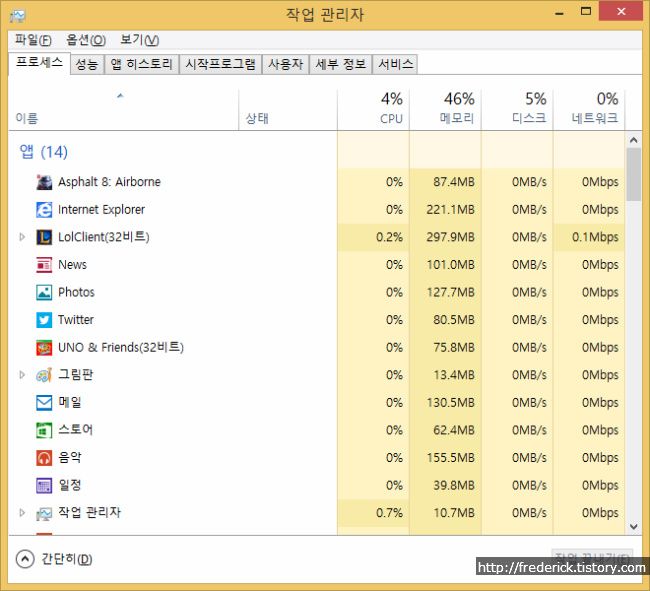Click the 그림판 paint icon

(44, 375)
